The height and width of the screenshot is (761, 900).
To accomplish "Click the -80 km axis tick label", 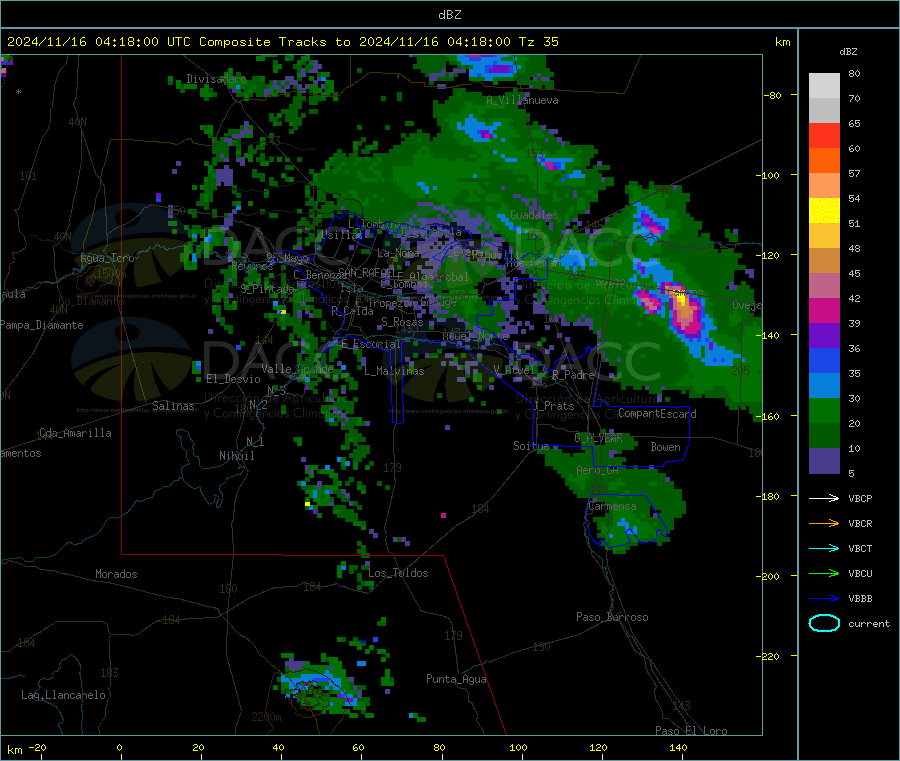I will (773, 95).
